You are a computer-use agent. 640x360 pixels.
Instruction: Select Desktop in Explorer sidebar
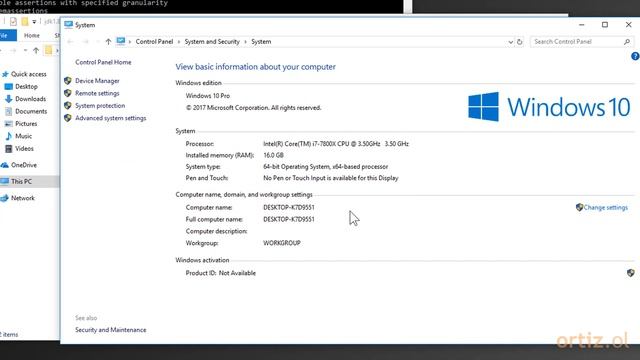(x=26, y=87)
